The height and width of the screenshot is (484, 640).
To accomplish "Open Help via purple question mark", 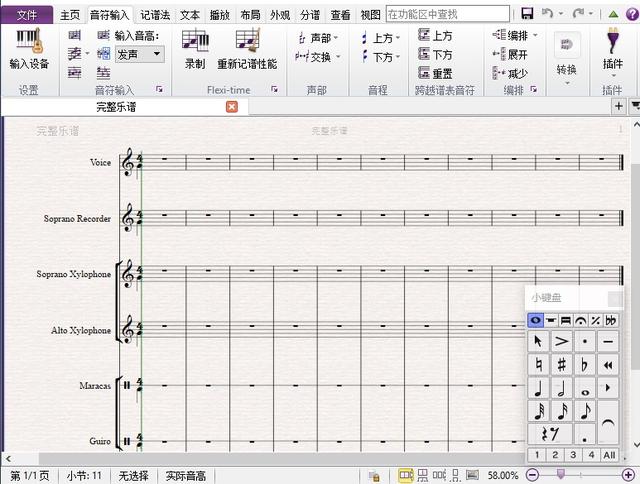I will tap(632, 14).
